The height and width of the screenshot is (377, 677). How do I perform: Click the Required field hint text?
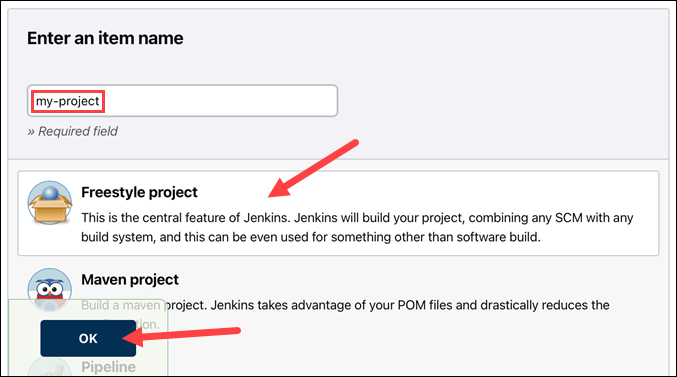click(x=73, y=131)
